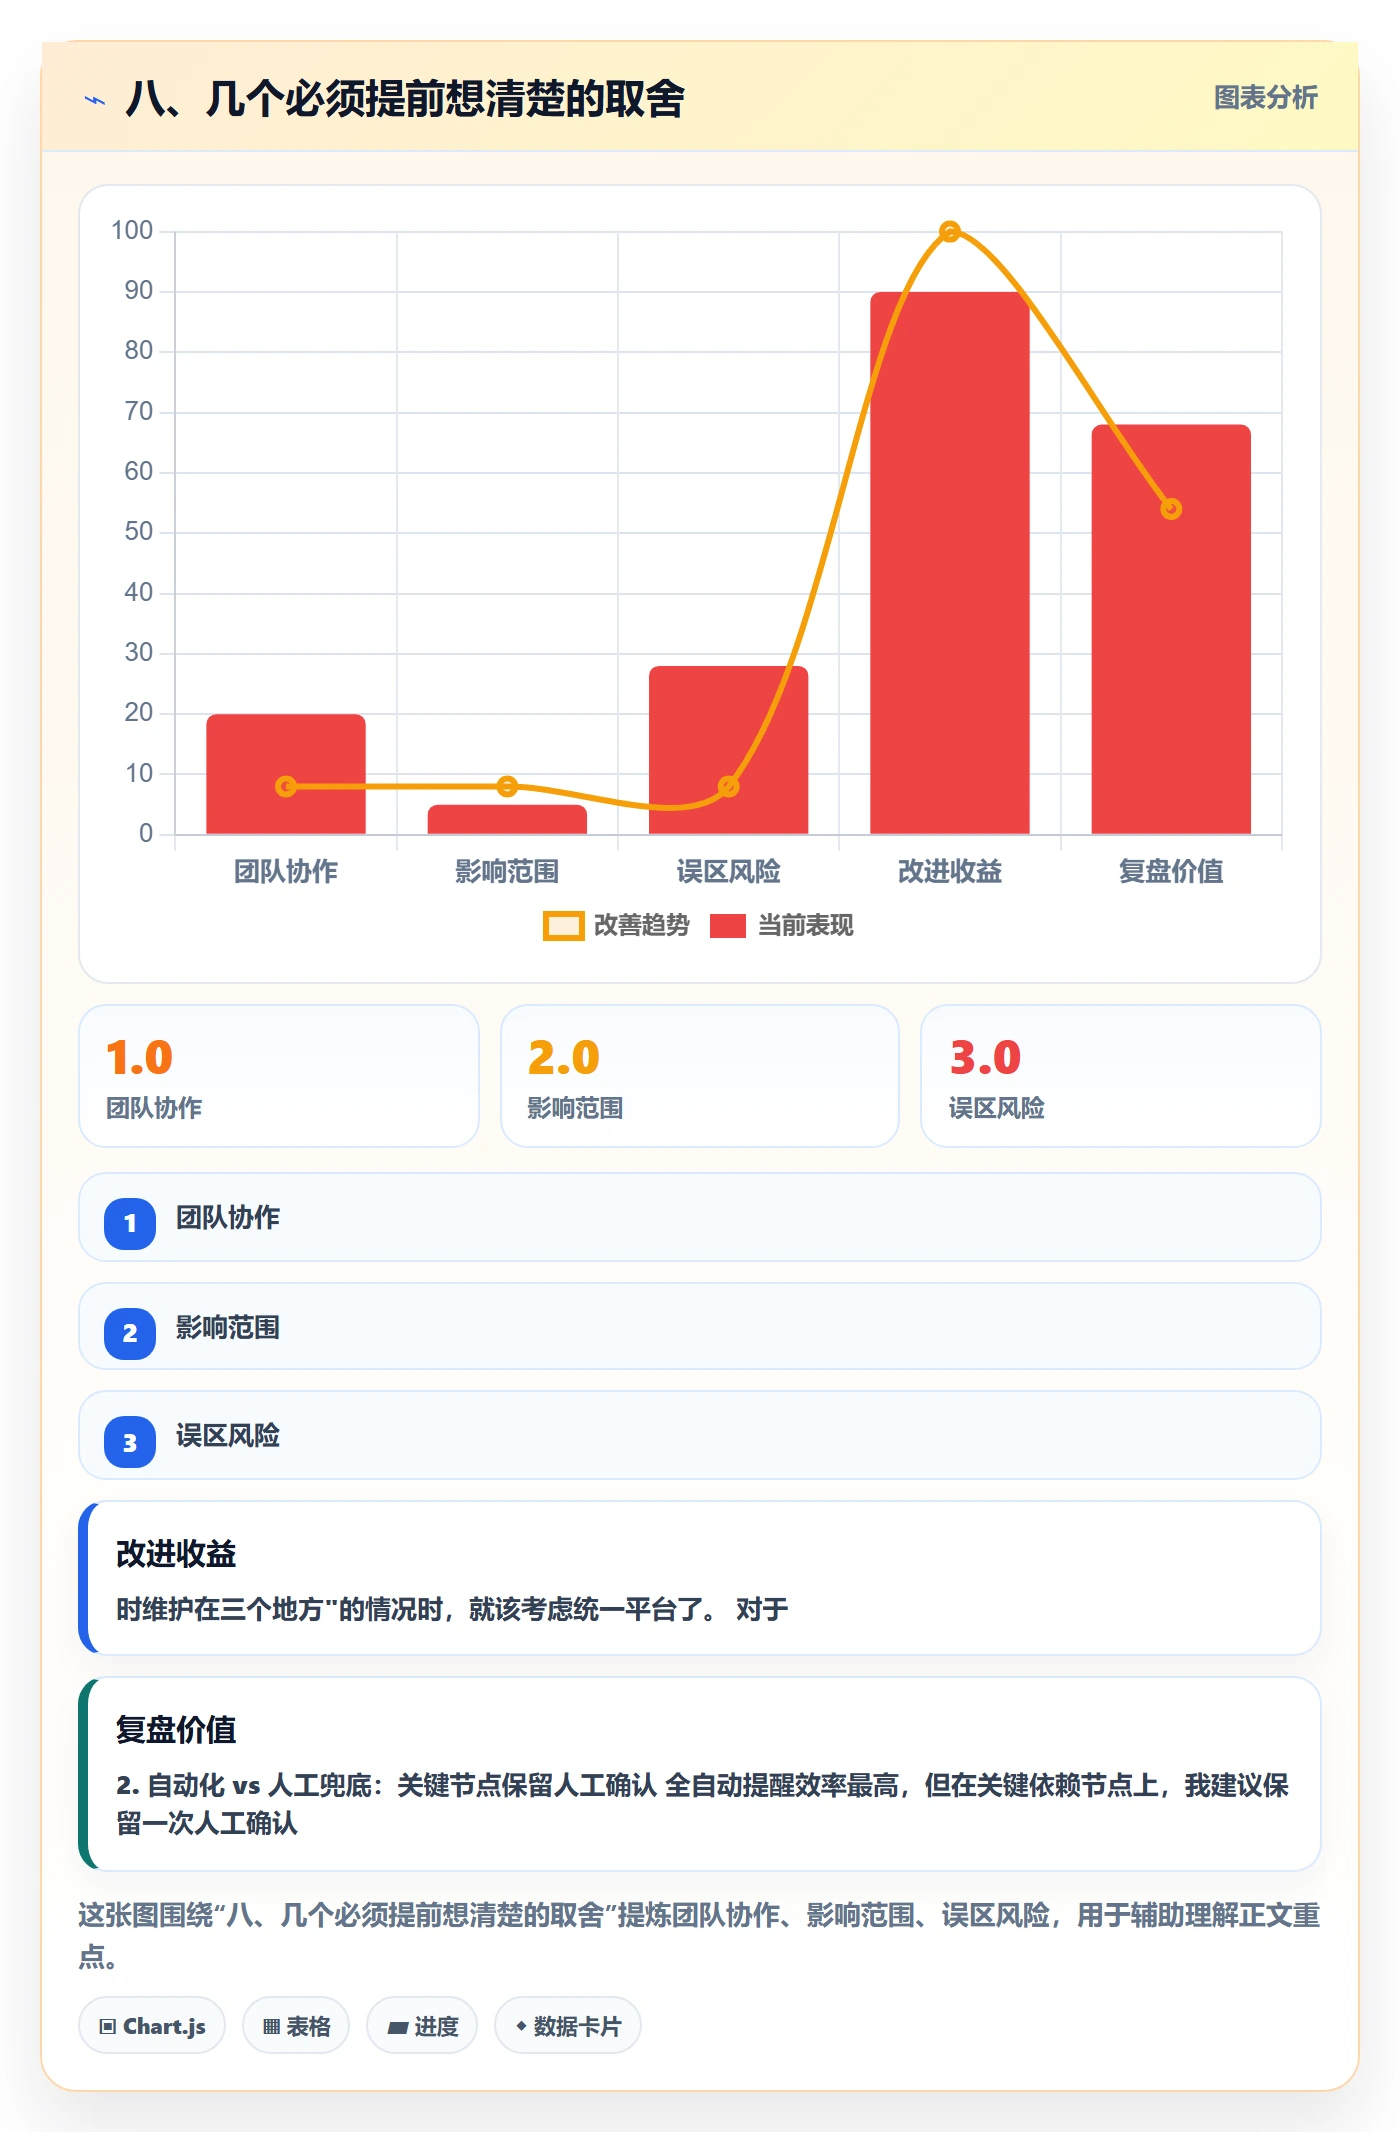The width and height of the screenshot is (1400, 2132).
Task: Click the 复盘价值 info card heading
Action: click(176, 1730)
